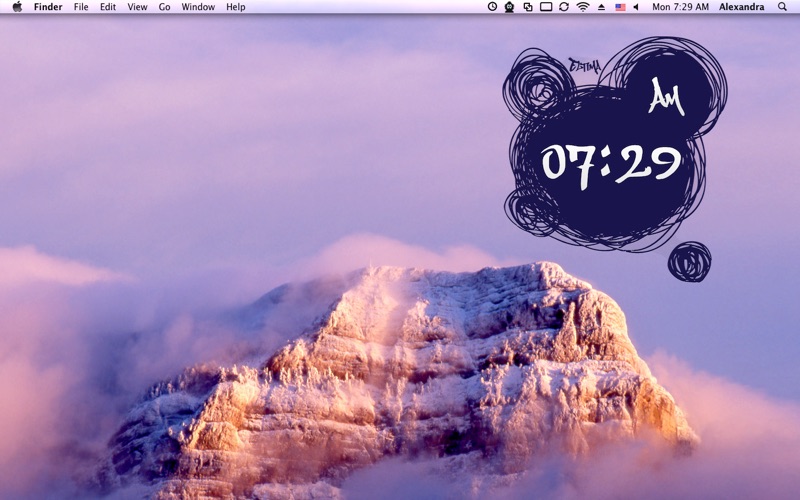Open the Apple menu
The height and width of the screenshot is (500, 800).
coord(17,7)
